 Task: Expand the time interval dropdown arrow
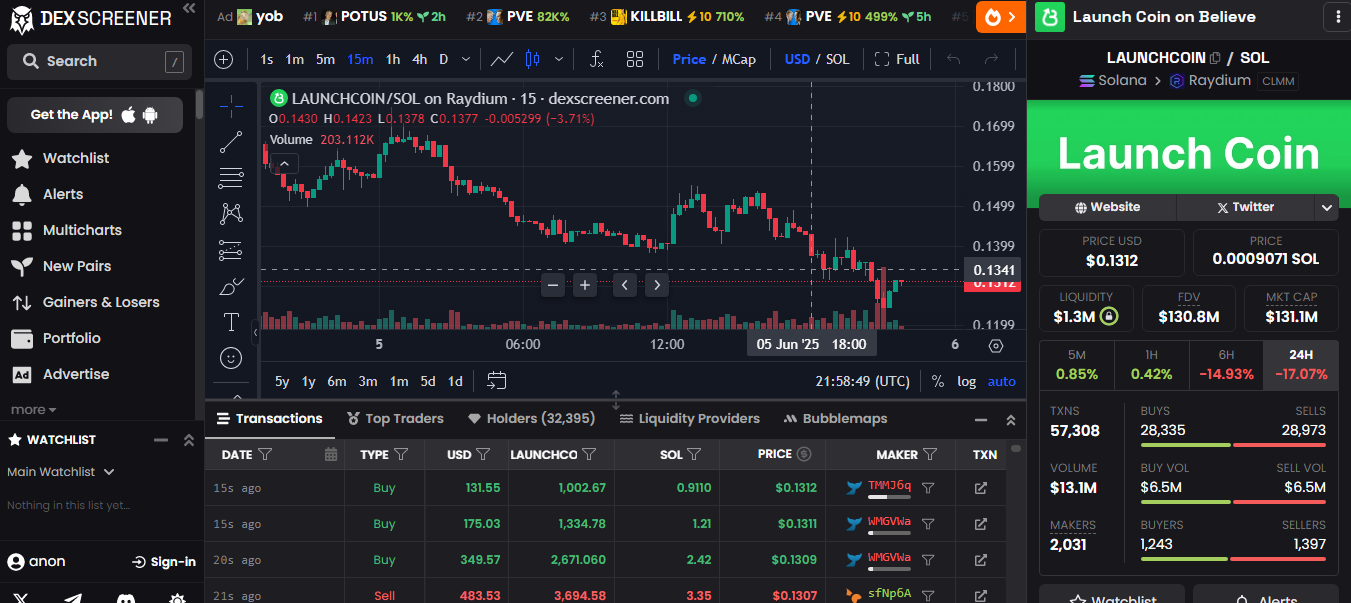(465, 59)
